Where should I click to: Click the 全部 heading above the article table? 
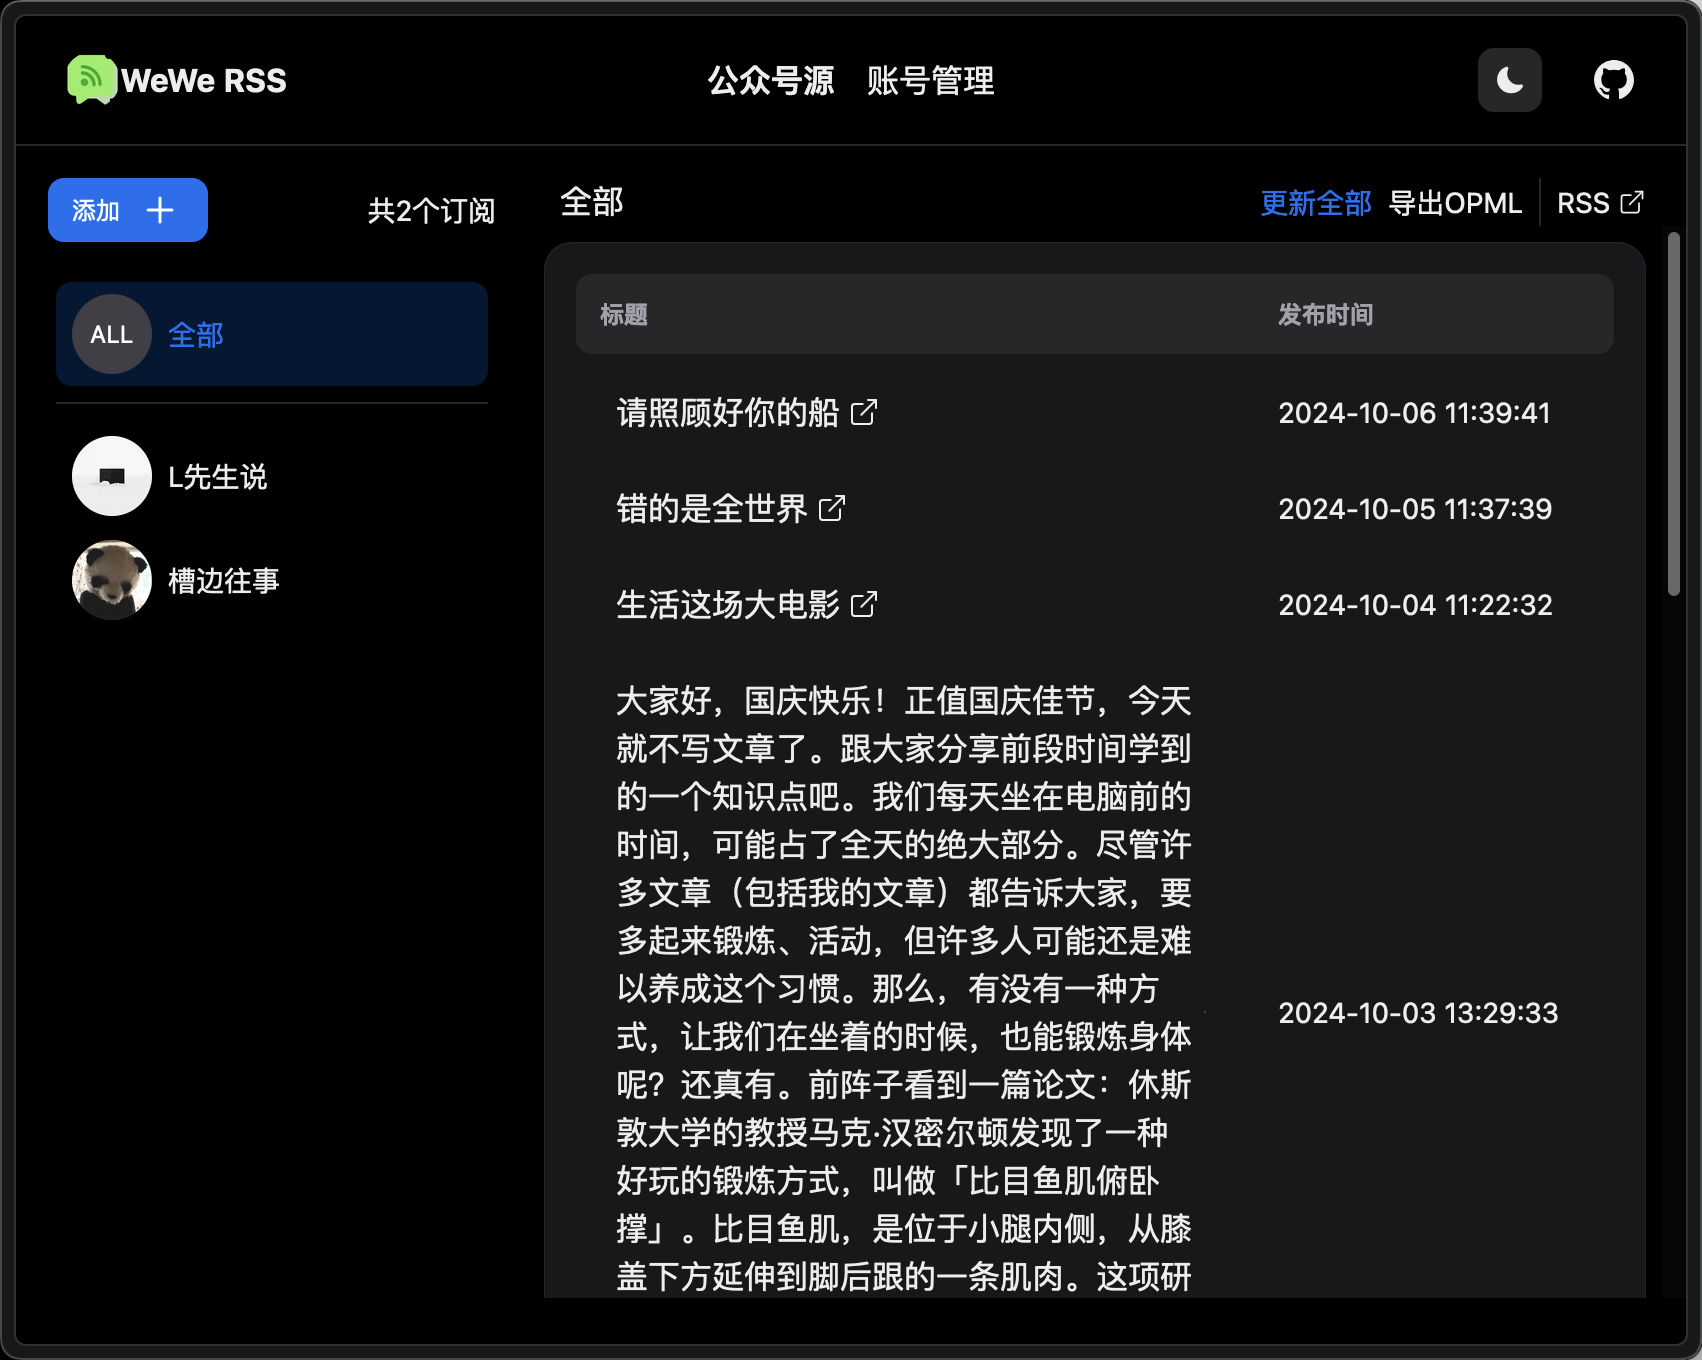click(x=592, y=202)
